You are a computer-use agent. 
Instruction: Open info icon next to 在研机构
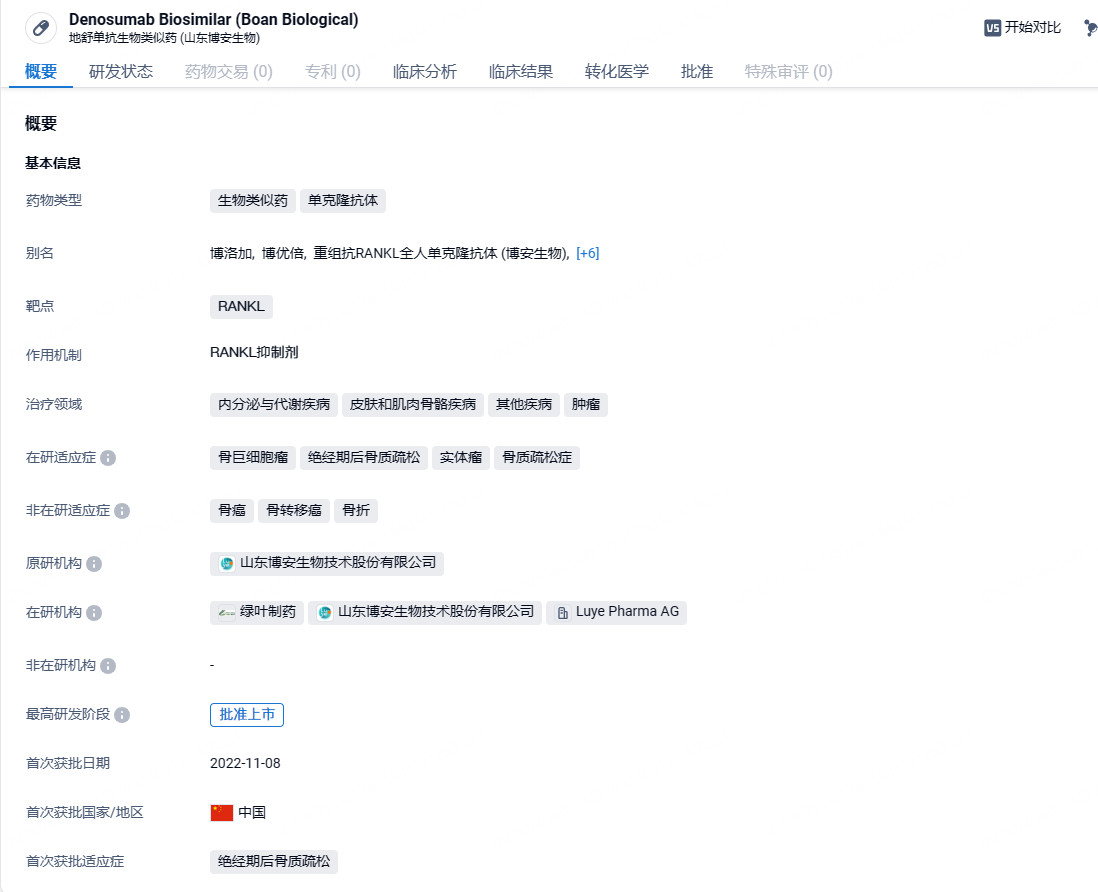coord(94,613)
